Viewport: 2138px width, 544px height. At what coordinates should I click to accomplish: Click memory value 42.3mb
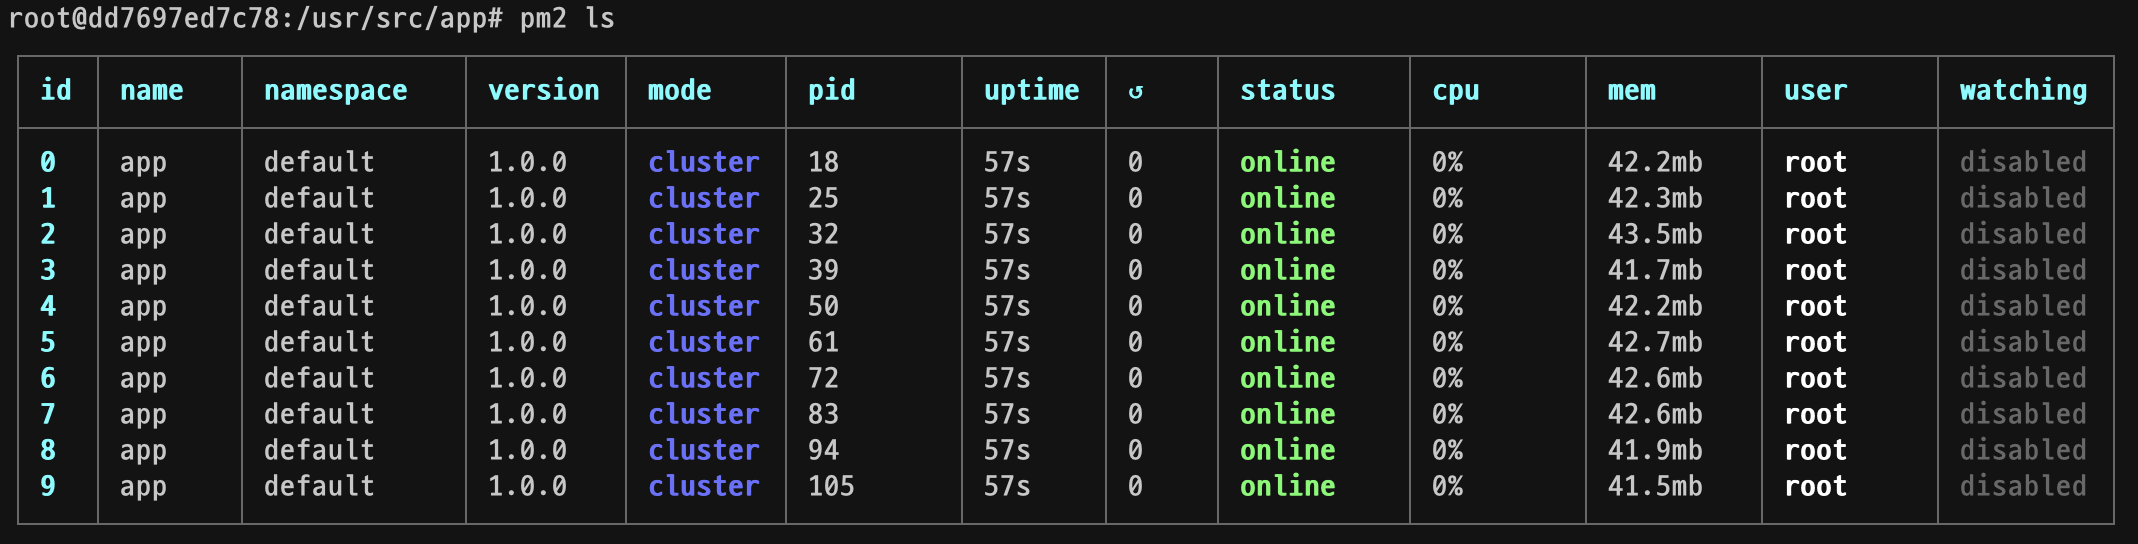(1656, 198)
